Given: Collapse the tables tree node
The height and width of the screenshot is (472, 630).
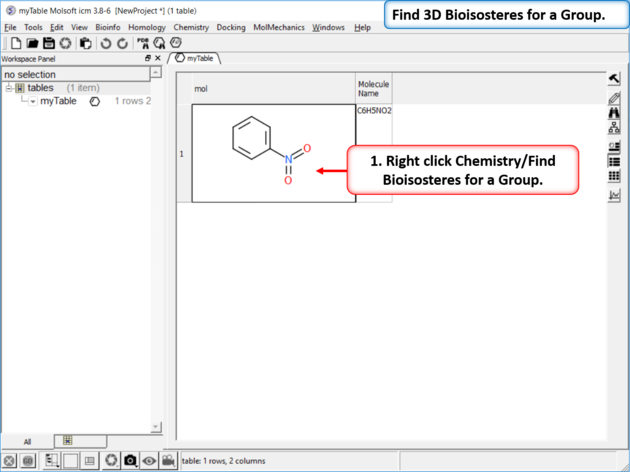Looking at the screenshot, I should coord(9,88).
